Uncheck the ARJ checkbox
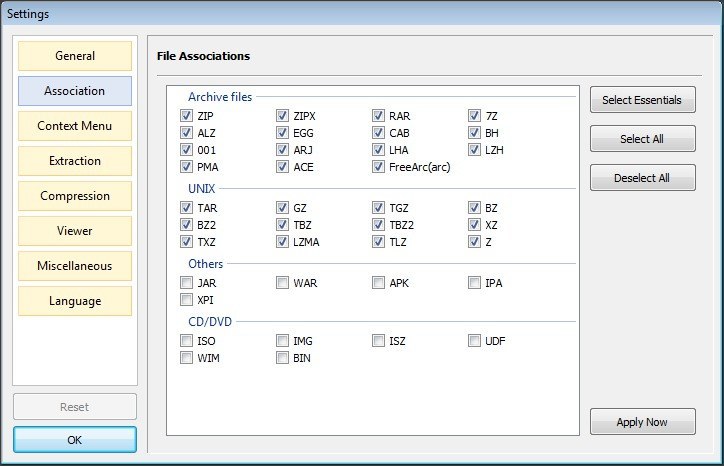Screen dimensions: 724x466 click(282, 150)
